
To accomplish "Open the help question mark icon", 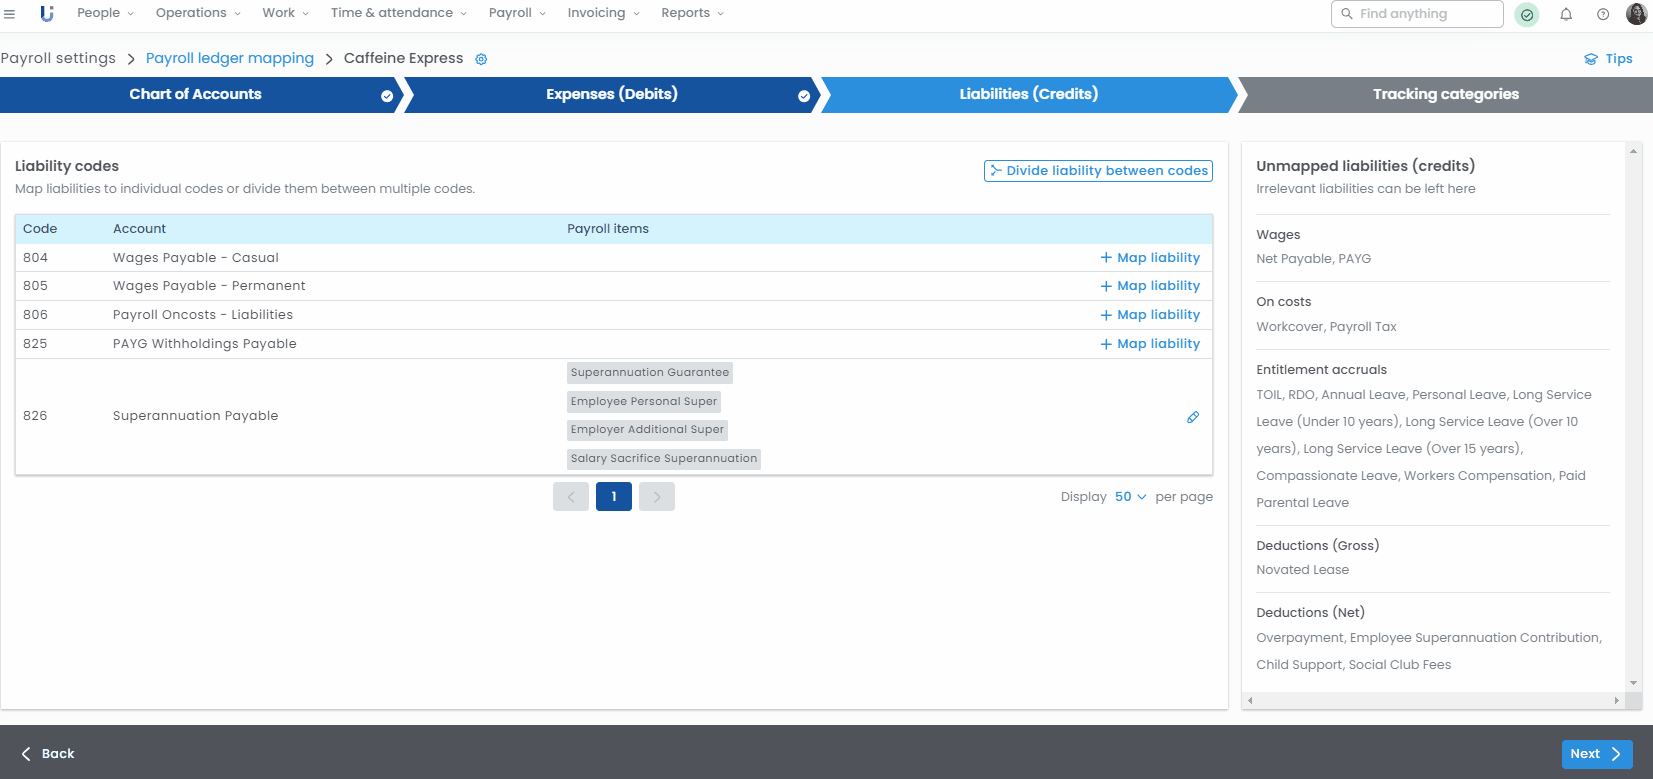I will tap(1603, 14).
